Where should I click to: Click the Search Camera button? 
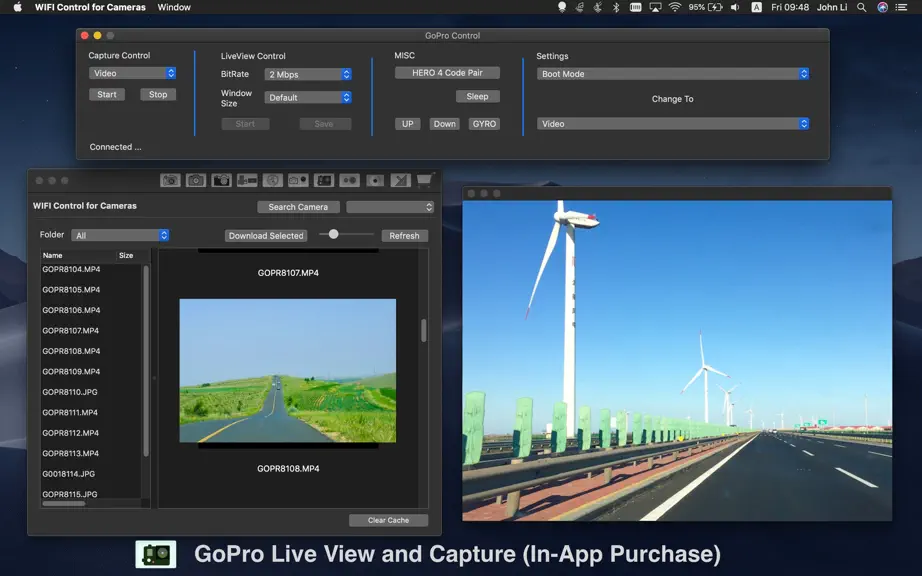click(298, 207)
